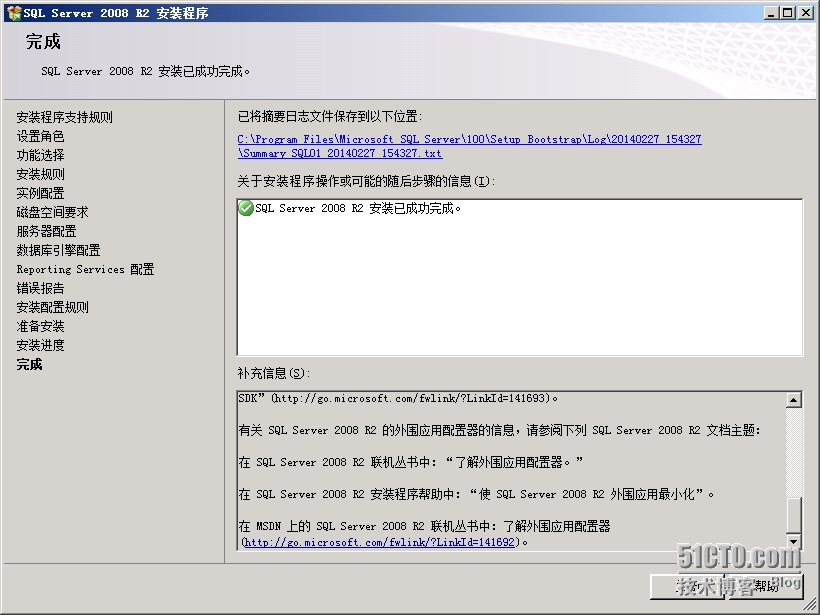Maximize the setup window

tap(788, 13)
